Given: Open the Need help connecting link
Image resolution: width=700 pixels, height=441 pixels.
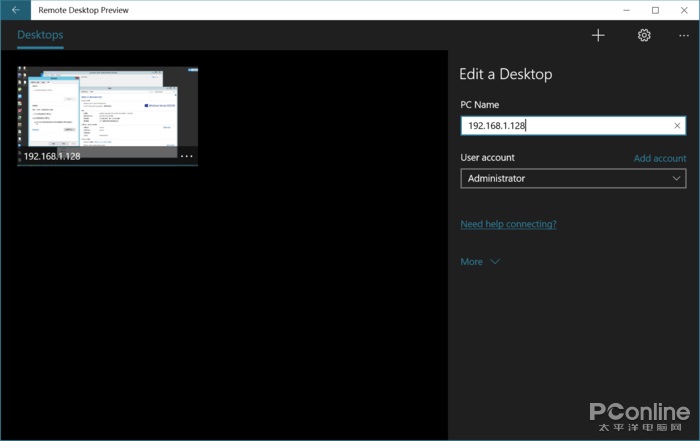Looking at the screenshot, I should pyautogui.click(x=508, y=224).
